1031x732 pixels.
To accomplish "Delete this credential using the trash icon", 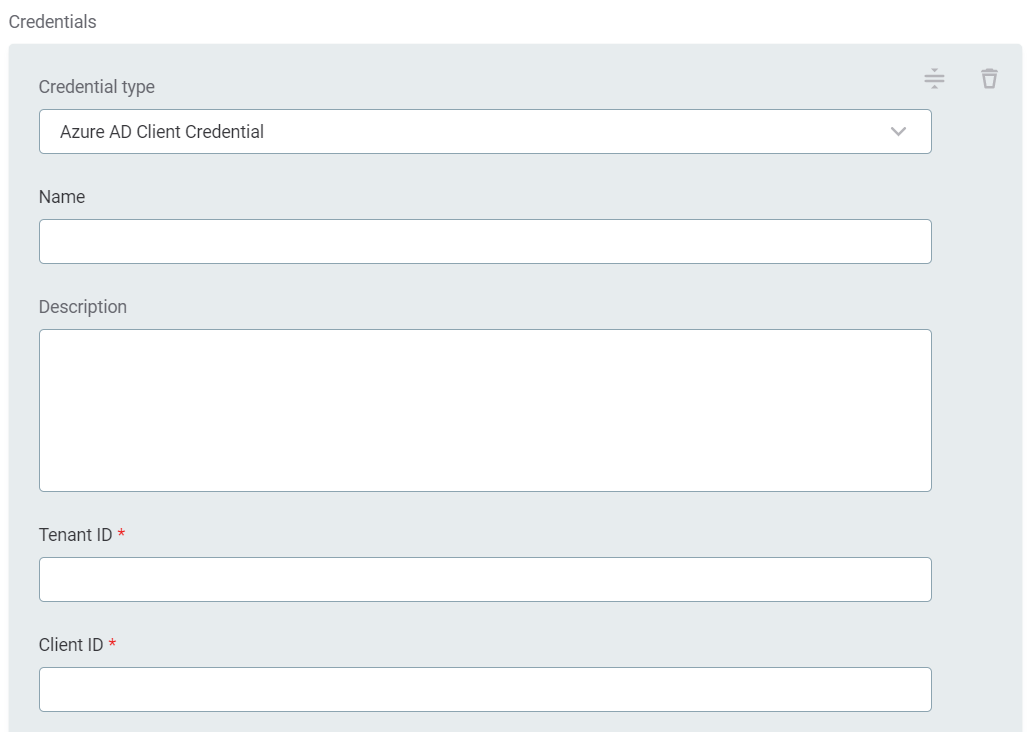I will (x=989, y=78).
